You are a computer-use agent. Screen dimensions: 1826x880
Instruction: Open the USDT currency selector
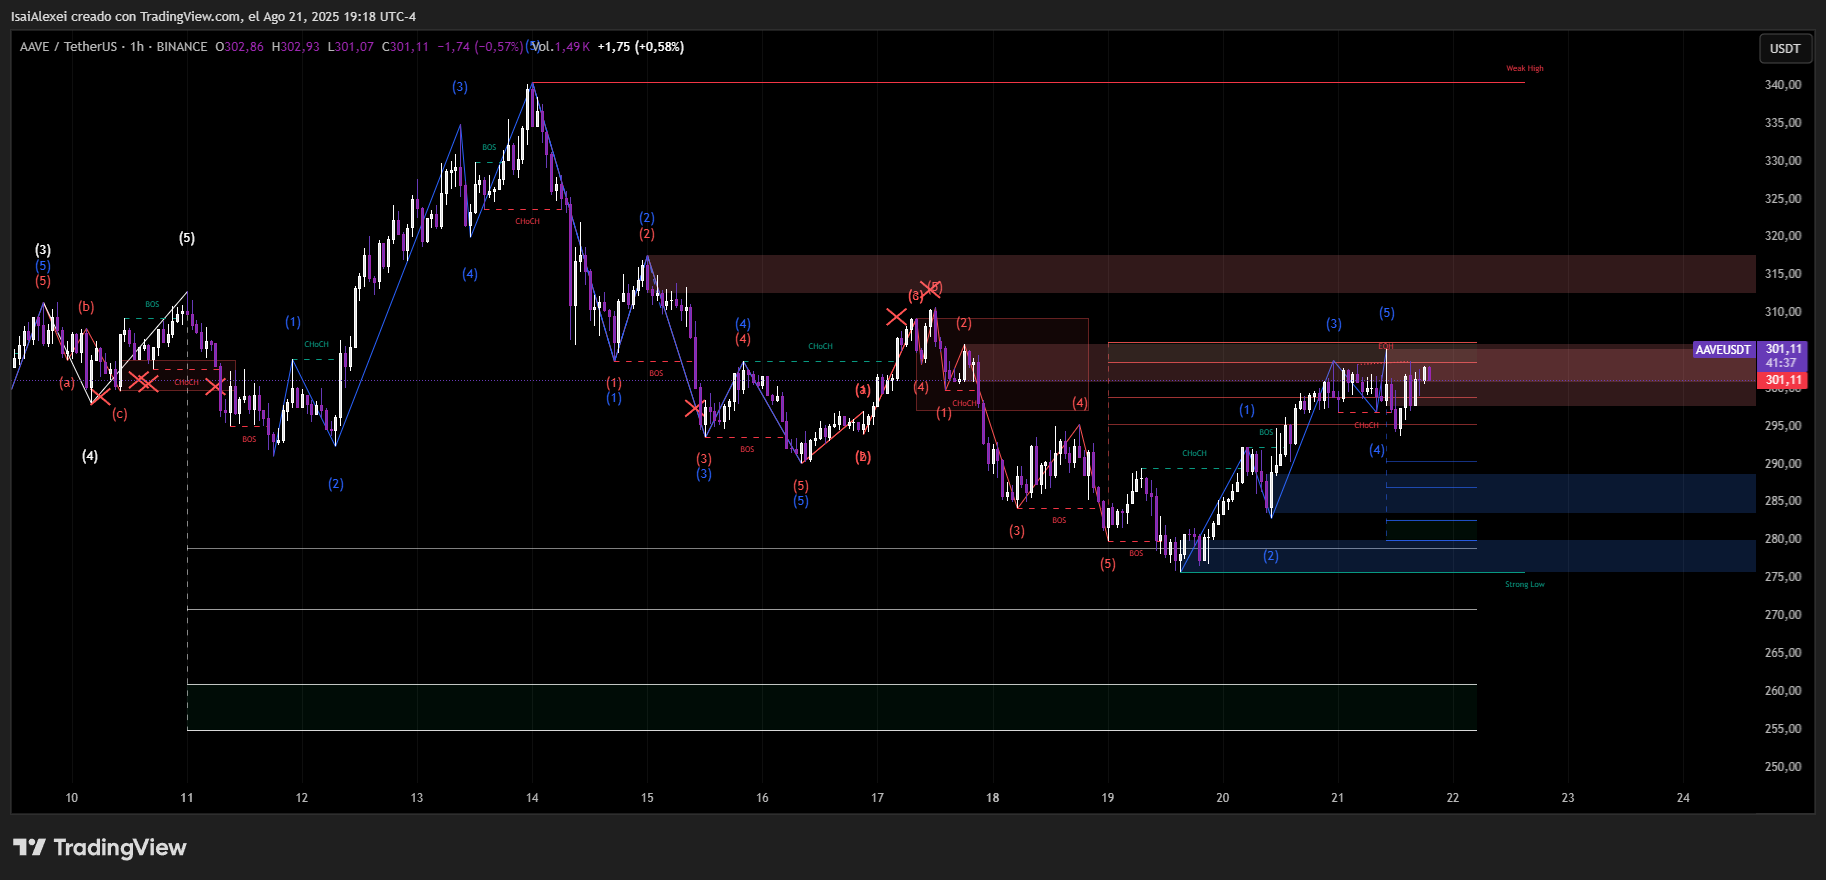pyautogui.click(x=1784, y=49)
